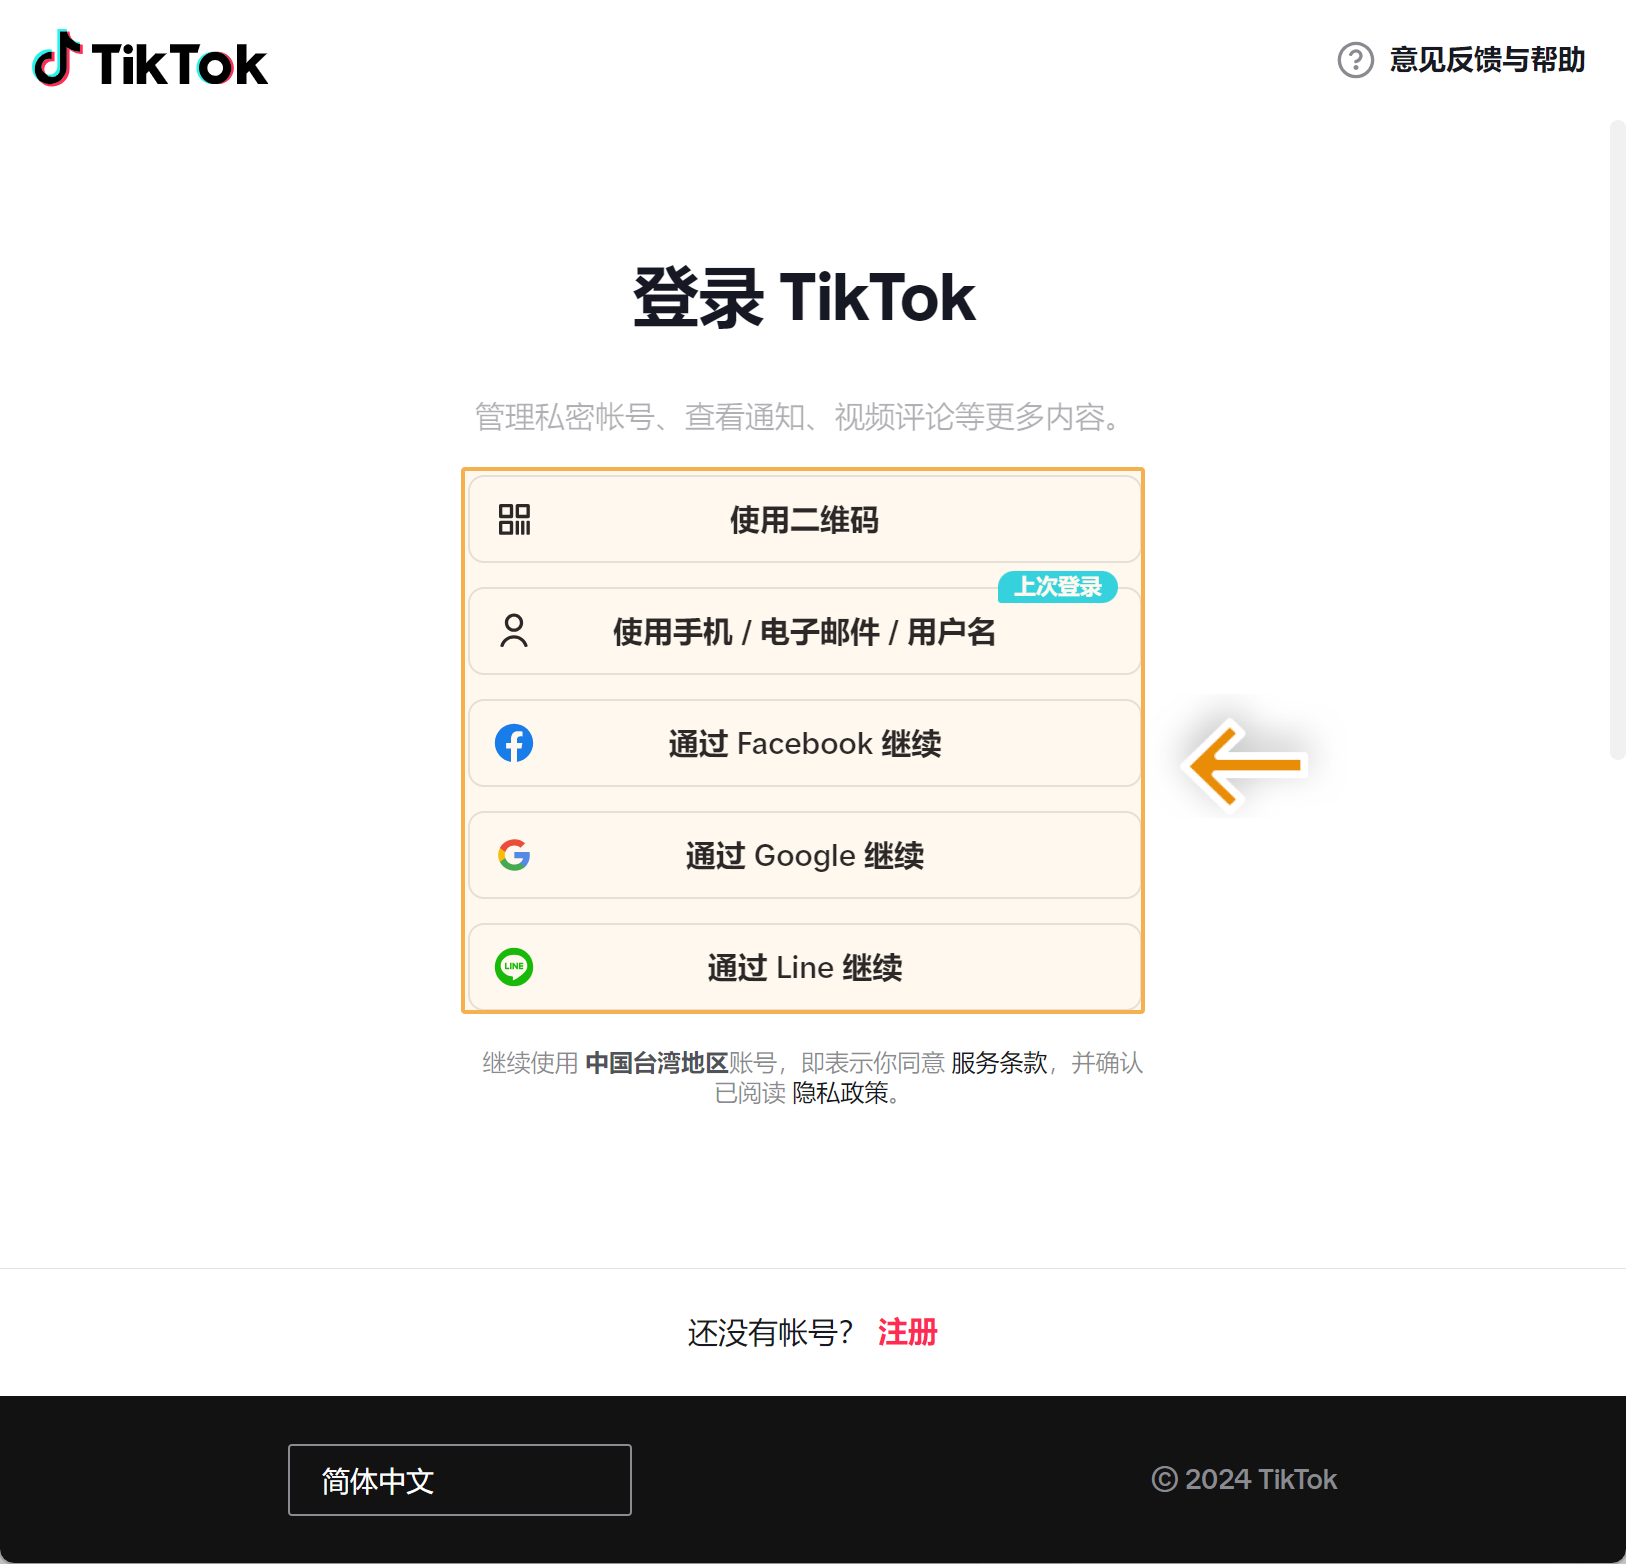Continue with 通过 Facebook 继续 text
The image size is (1626, 1564).
[804, 744]
